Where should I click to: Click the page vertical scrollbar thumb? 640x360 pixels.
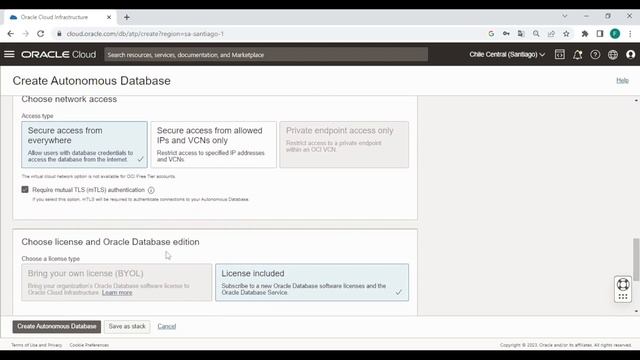click(636, 260)
